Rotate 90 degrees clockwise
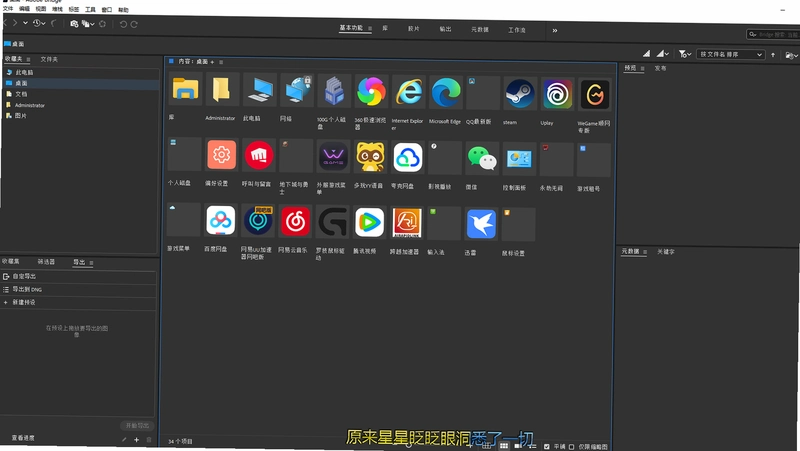Viewport: 800px width, 451px height. pos(134,24)
